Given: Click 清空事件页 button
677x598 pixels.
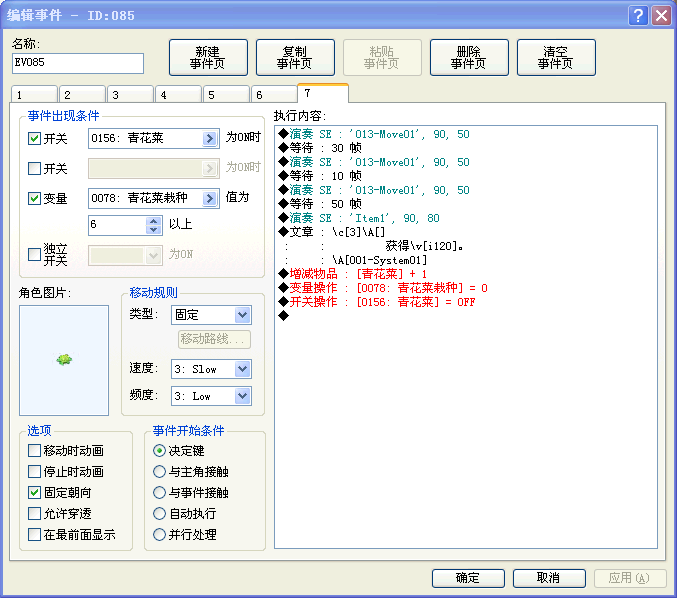Looking at the screenshot, I should (x=556, y=57).
